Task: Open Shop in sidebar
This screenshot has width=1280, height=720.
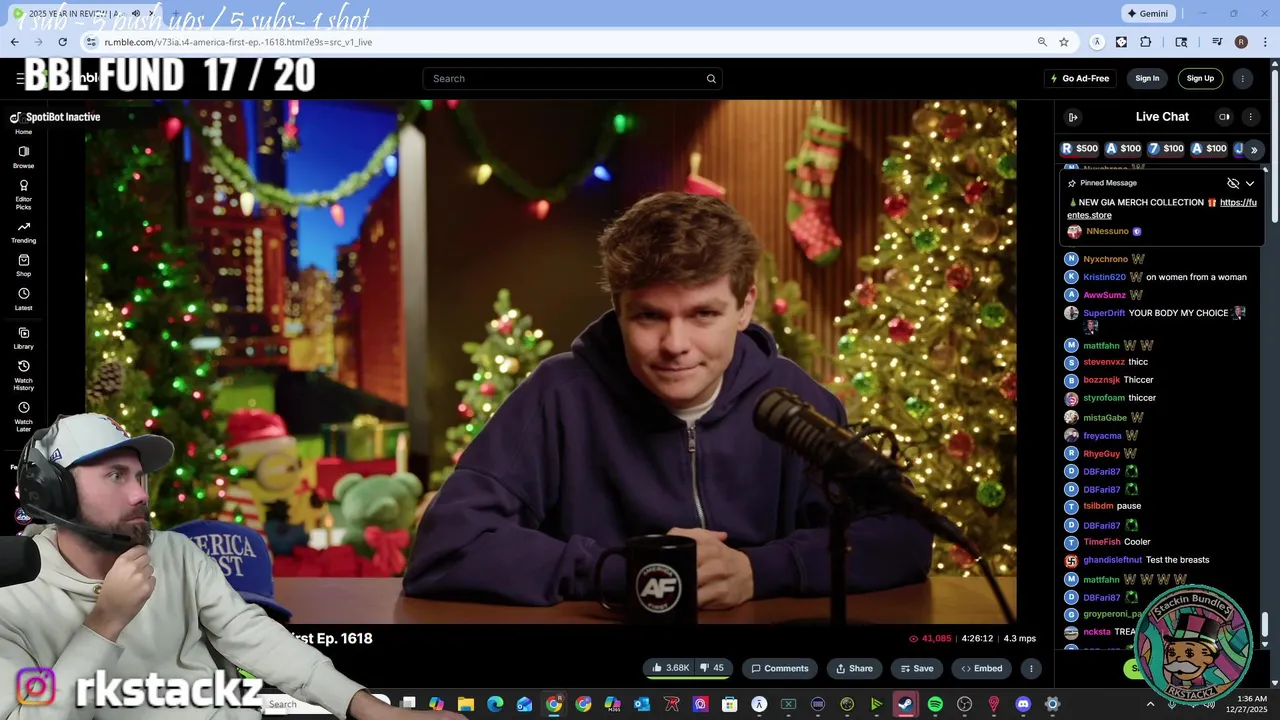Action: pyautogui.click(x=23, y=265)
